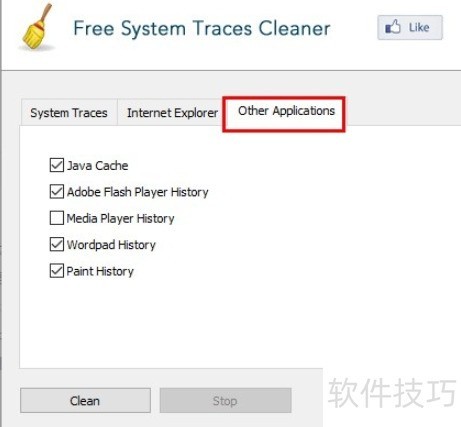461x427 pixels.
Task: Click the thumbs-up icon in Like button
Action: [x=393, y=27]
